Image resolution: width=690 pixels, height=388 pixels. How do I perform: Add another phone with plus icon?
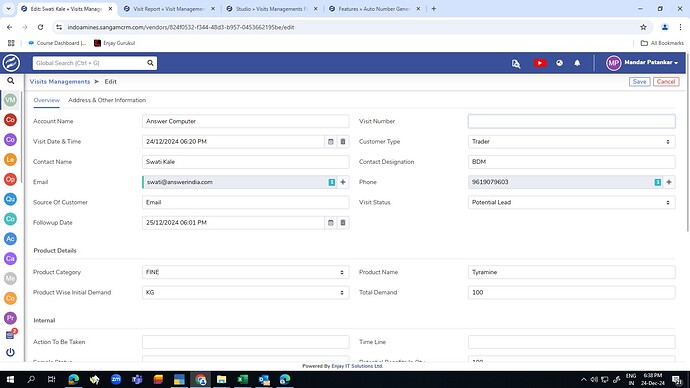pos(669,182)
